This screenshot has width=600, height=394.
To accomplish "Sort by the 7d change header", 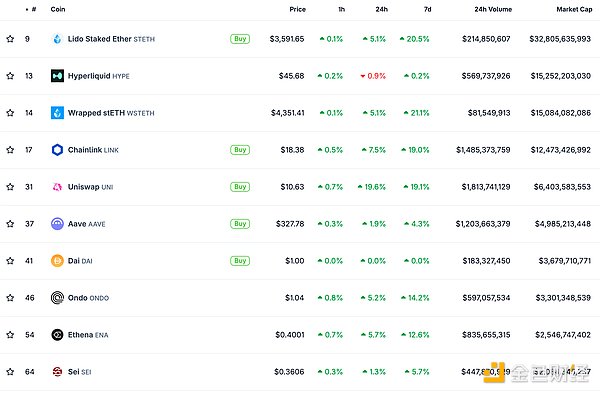I will 427,9.
